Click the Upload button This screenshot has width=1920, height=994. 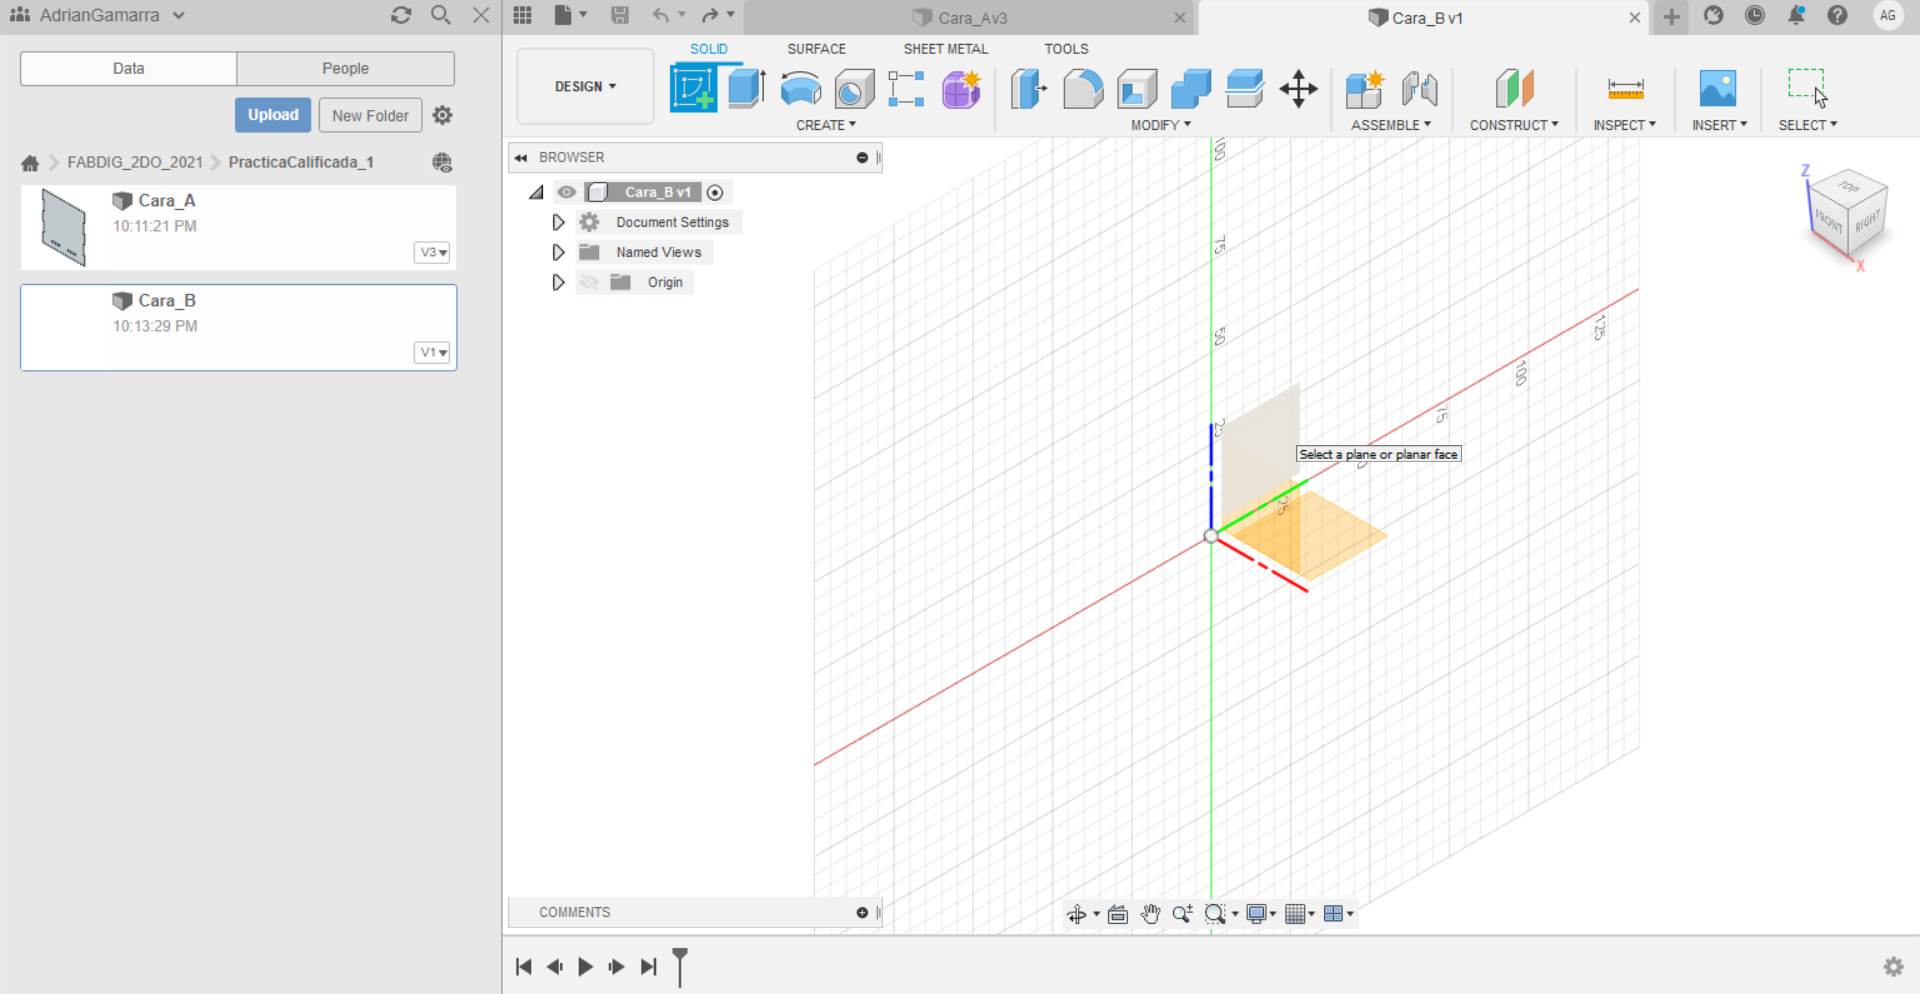point(273,115)
